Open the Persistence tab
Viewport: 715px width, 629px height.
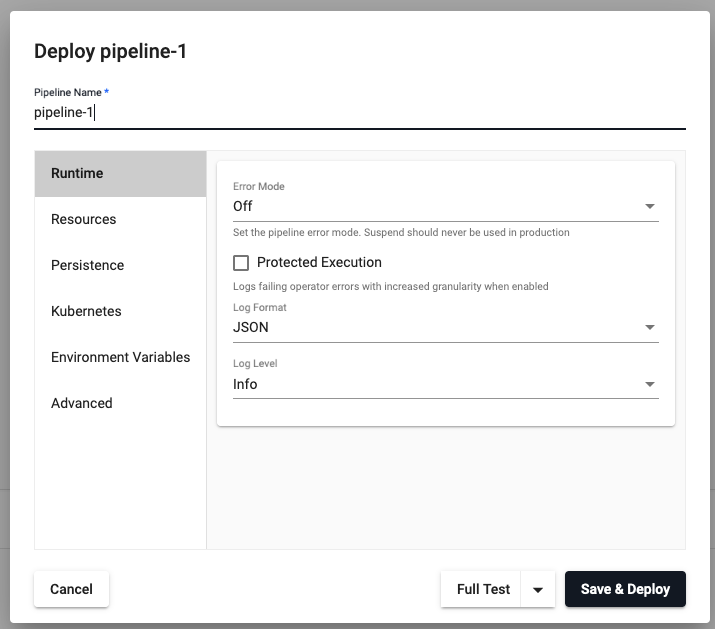click(x=120, y=265)
